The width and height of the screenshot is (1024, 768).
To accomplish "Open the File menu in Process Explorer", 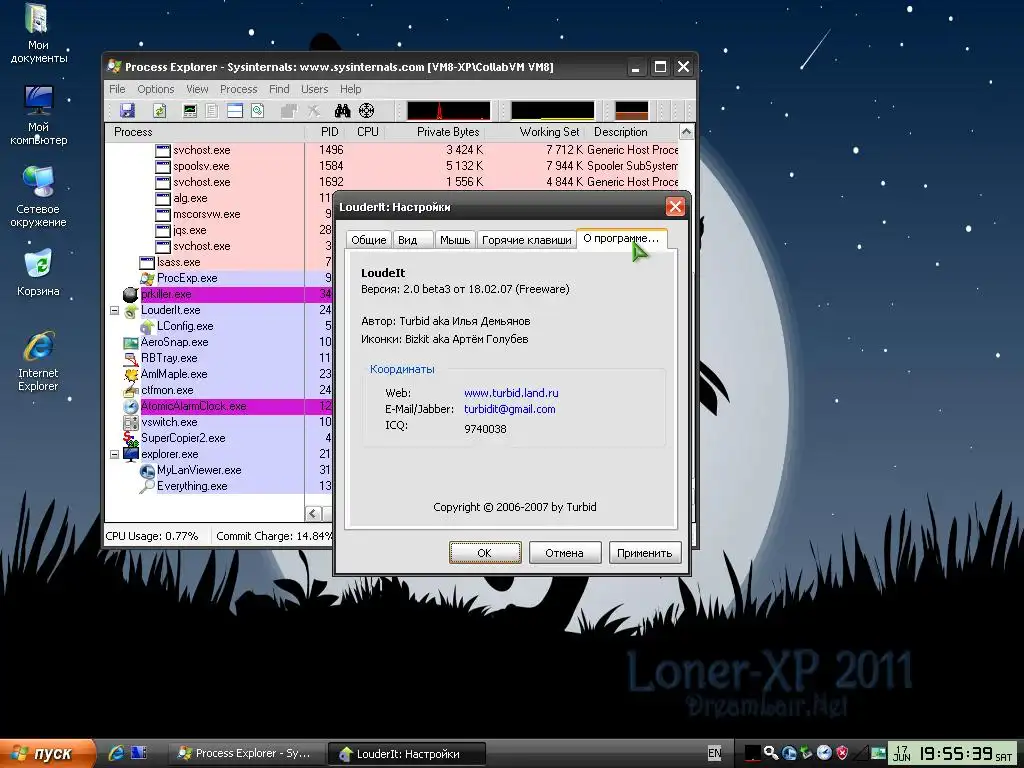I will (117, 89).
